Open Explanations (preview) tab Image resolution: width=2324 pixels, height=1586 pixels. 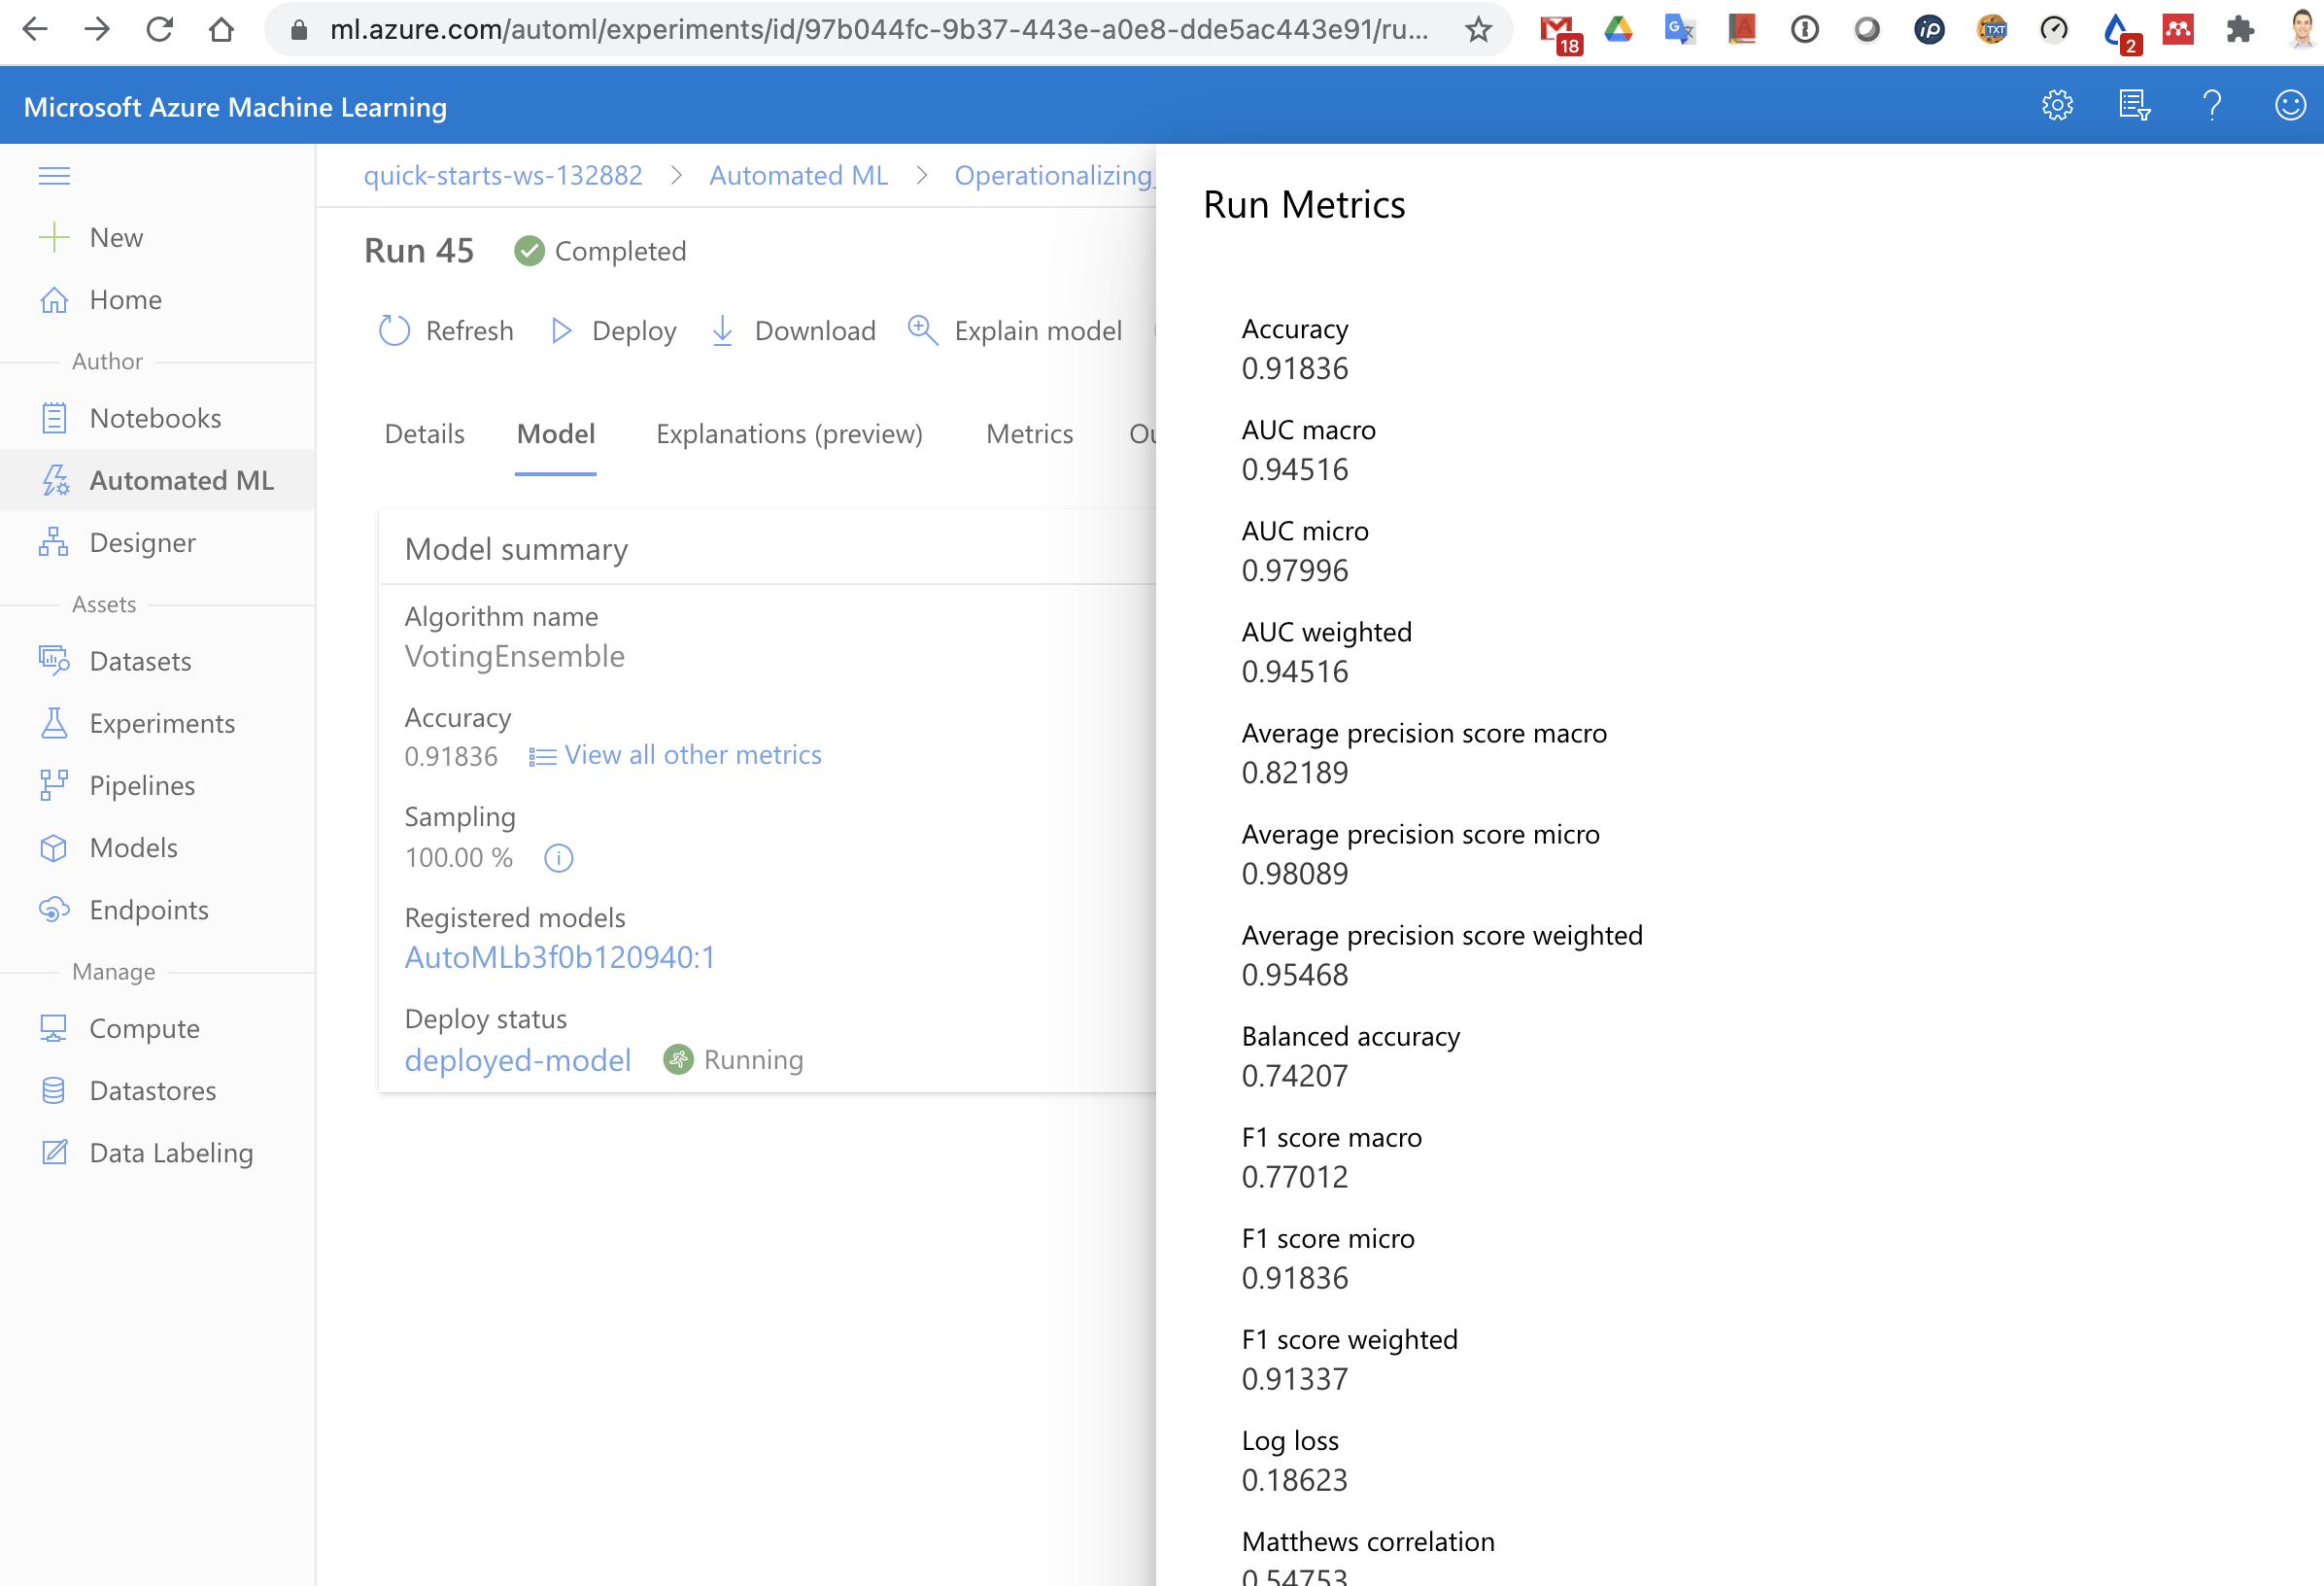pyautogui.click(x=789, y=434)
